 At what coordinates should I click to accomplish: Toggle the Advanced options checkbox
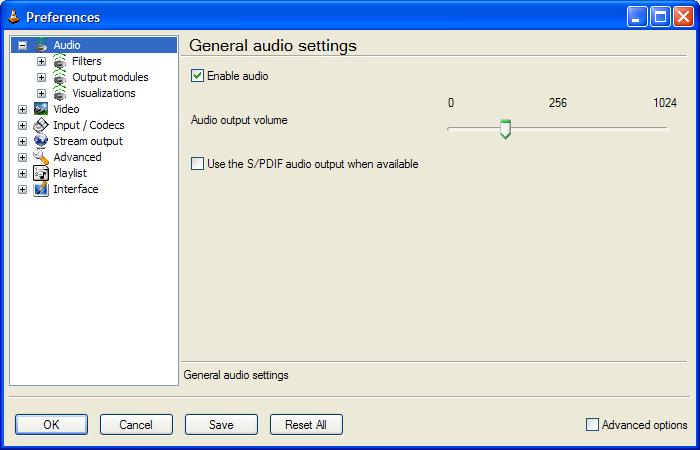tap(592, 424)
